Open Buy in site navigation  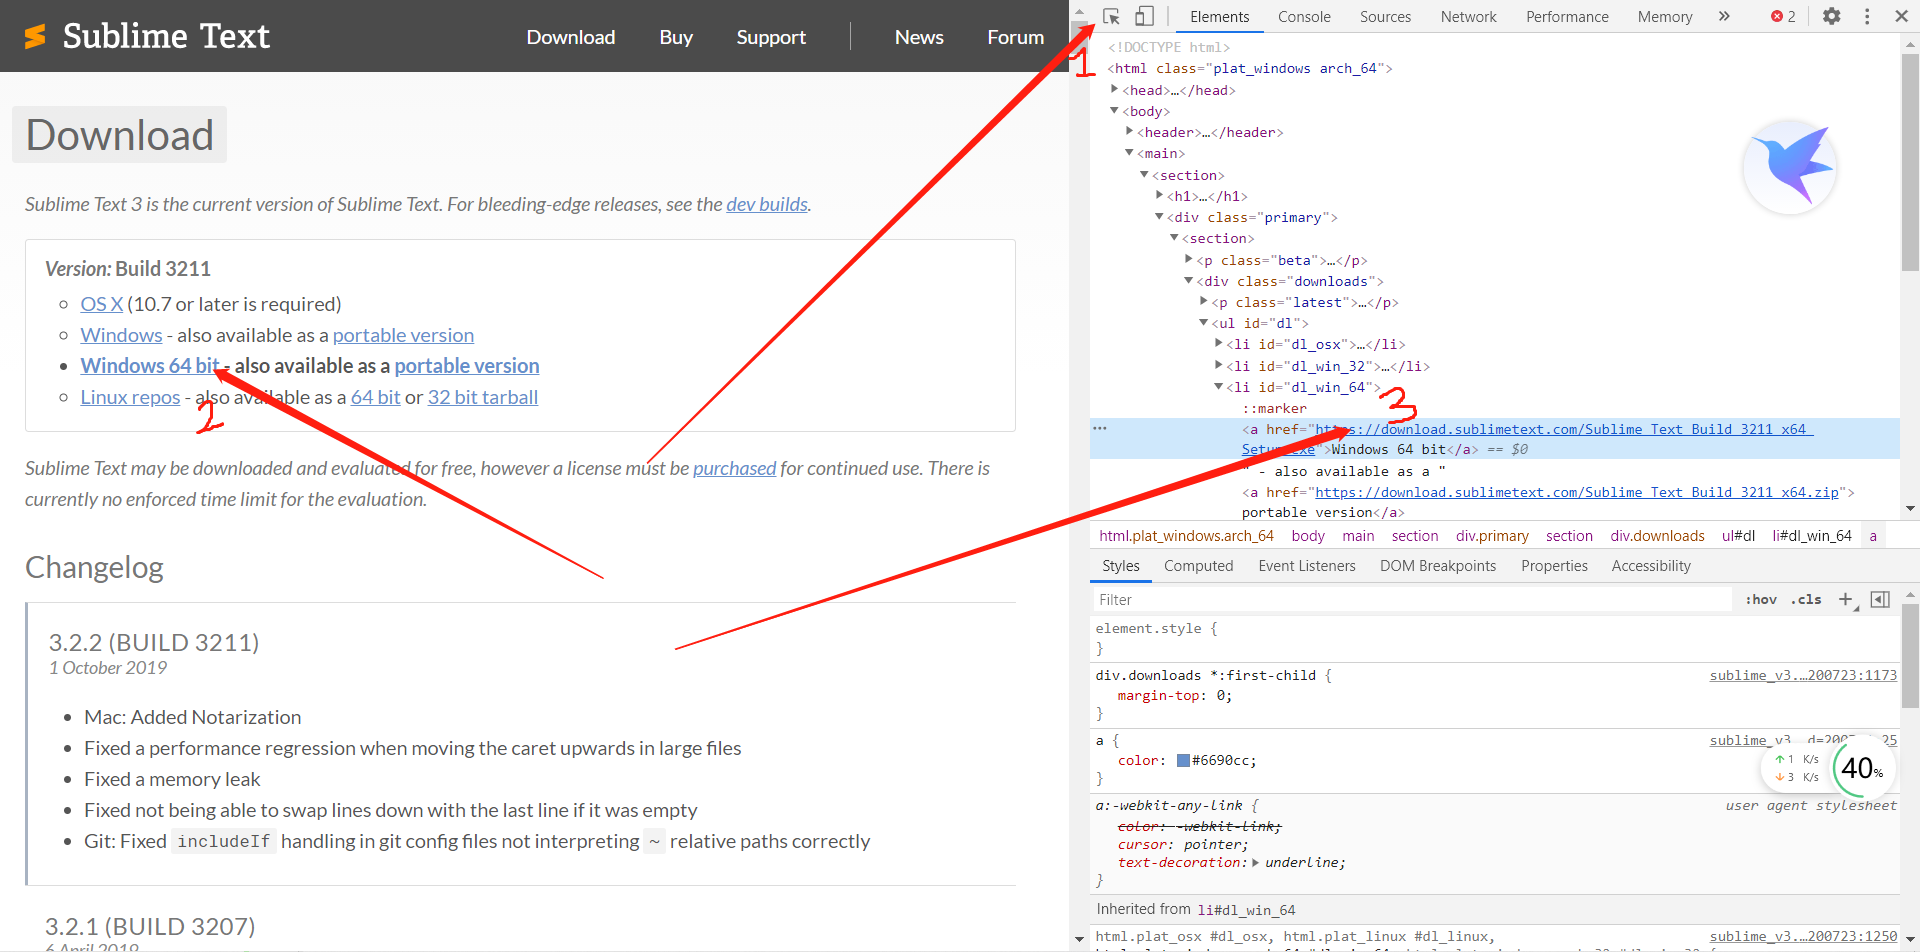click(x=676, y=37)
